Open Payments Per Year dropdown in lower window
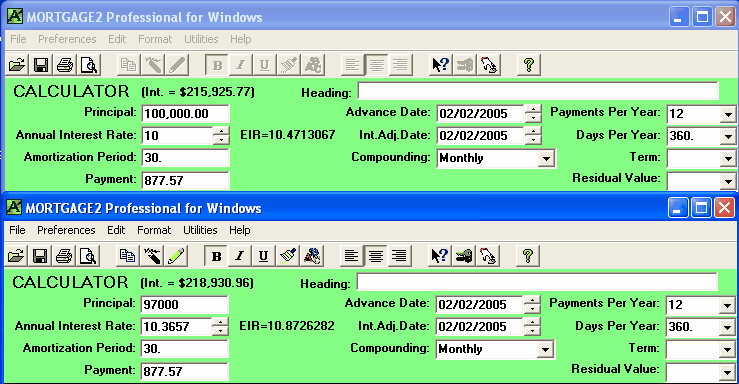Screen dimensions: 739x384 [x=727, y=306]
